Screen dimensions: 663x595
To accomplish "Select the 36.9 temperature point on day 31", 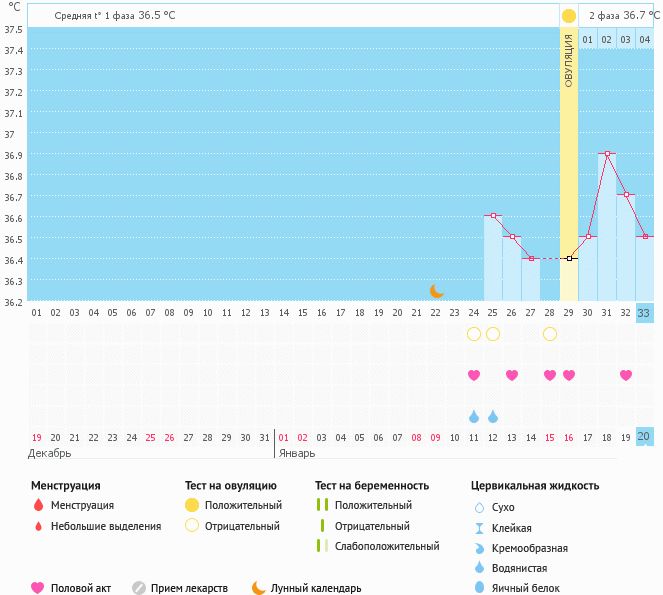I will [607, 154].
